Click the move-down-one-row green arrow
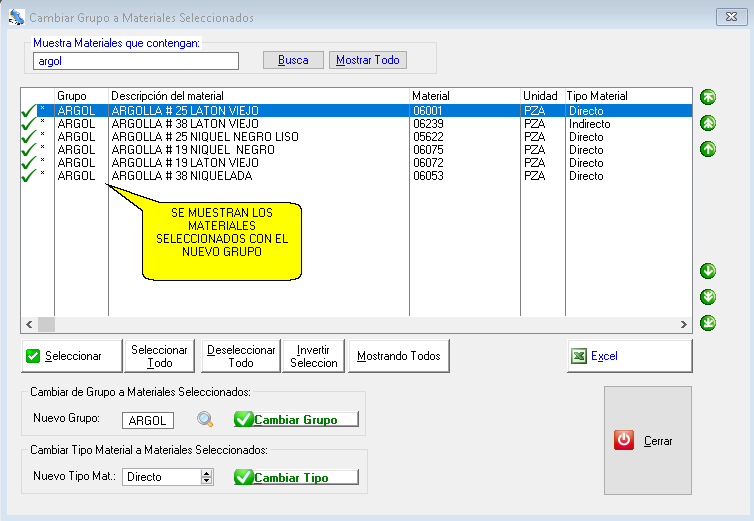The height and width of the screenshot is (521, 754). click(708, 271)
